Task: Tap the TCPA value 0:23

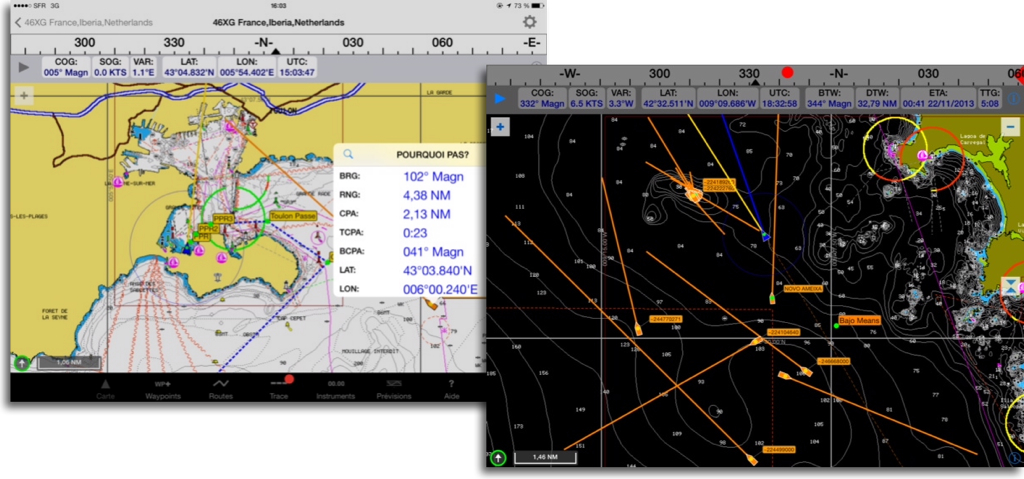Action: click(x=415, y=233)
